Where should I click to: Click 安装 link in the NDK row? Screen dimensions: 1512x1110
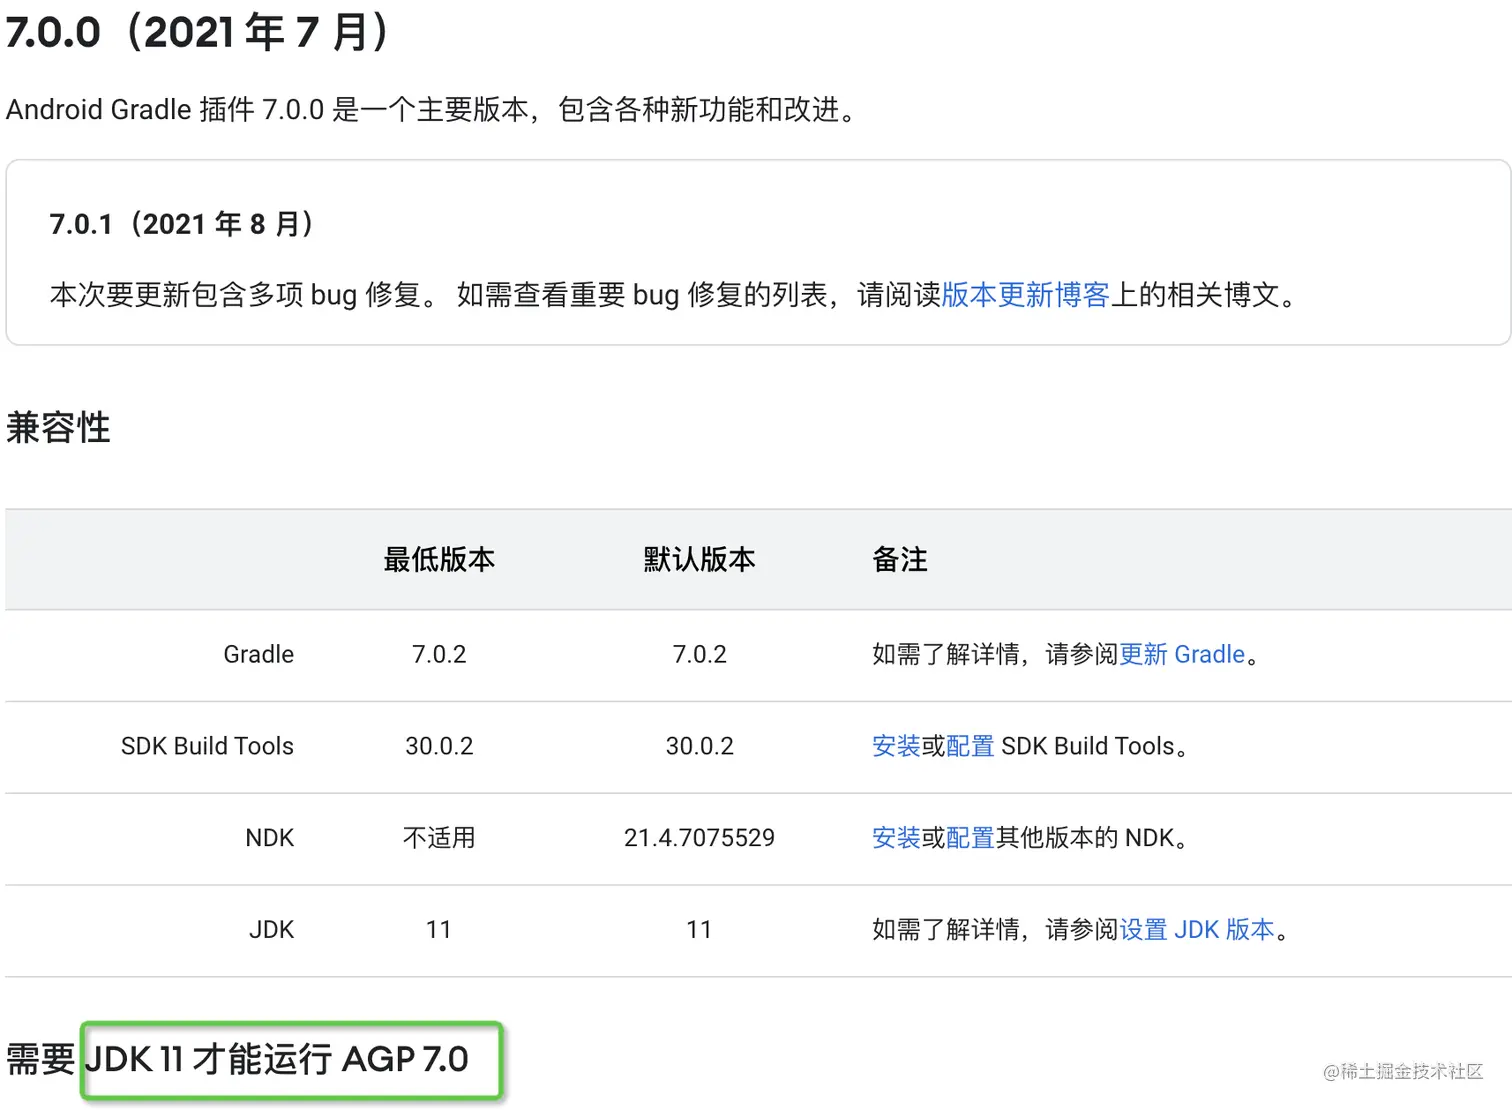[895, 838]
